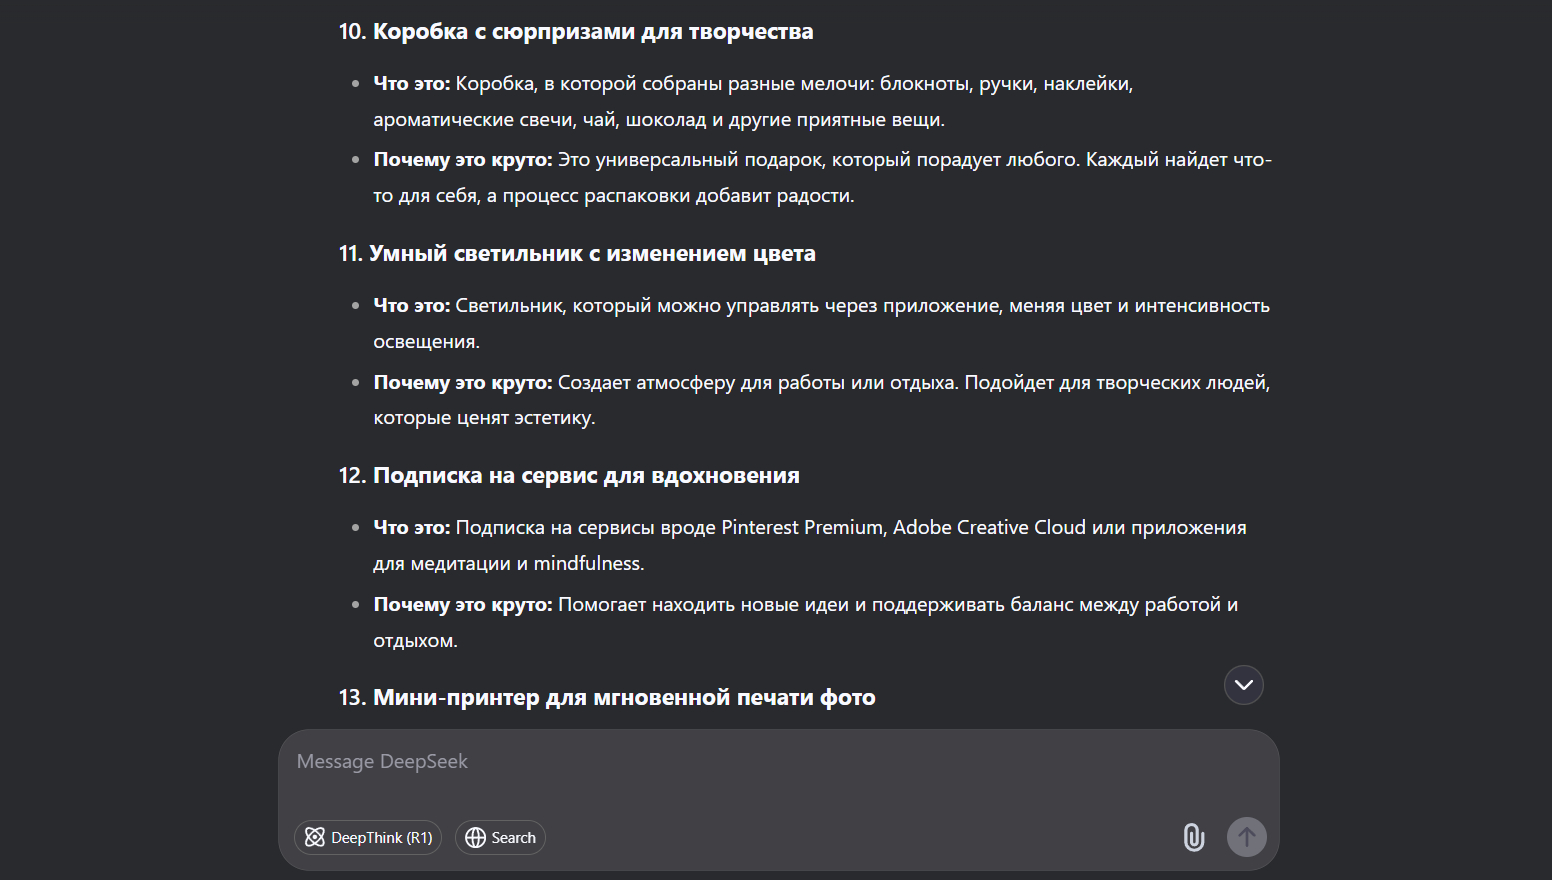Click the "Pinterest Premium" text
This screenshot has width=1552, height=880.
(x=803, y=528)
